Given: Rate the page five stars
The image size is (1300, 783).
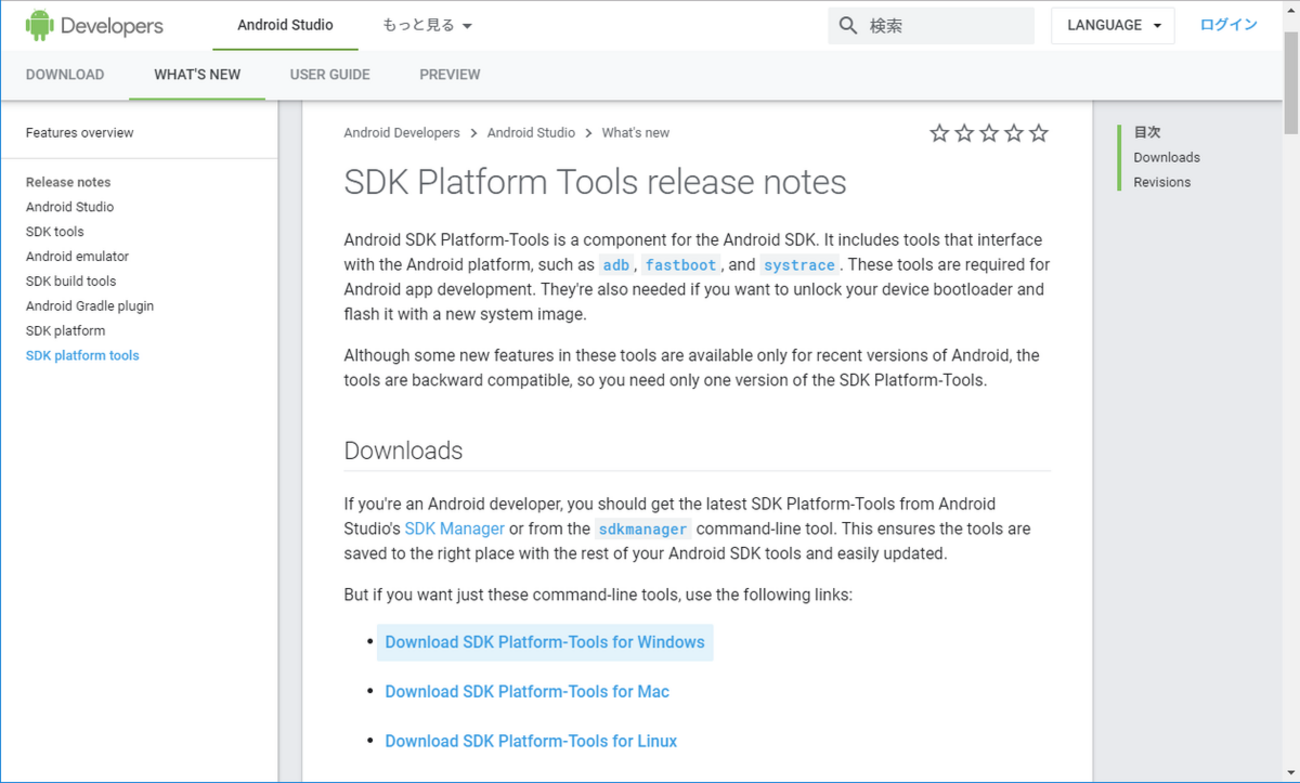Looking at the screenshot, I should point(1039,133).
